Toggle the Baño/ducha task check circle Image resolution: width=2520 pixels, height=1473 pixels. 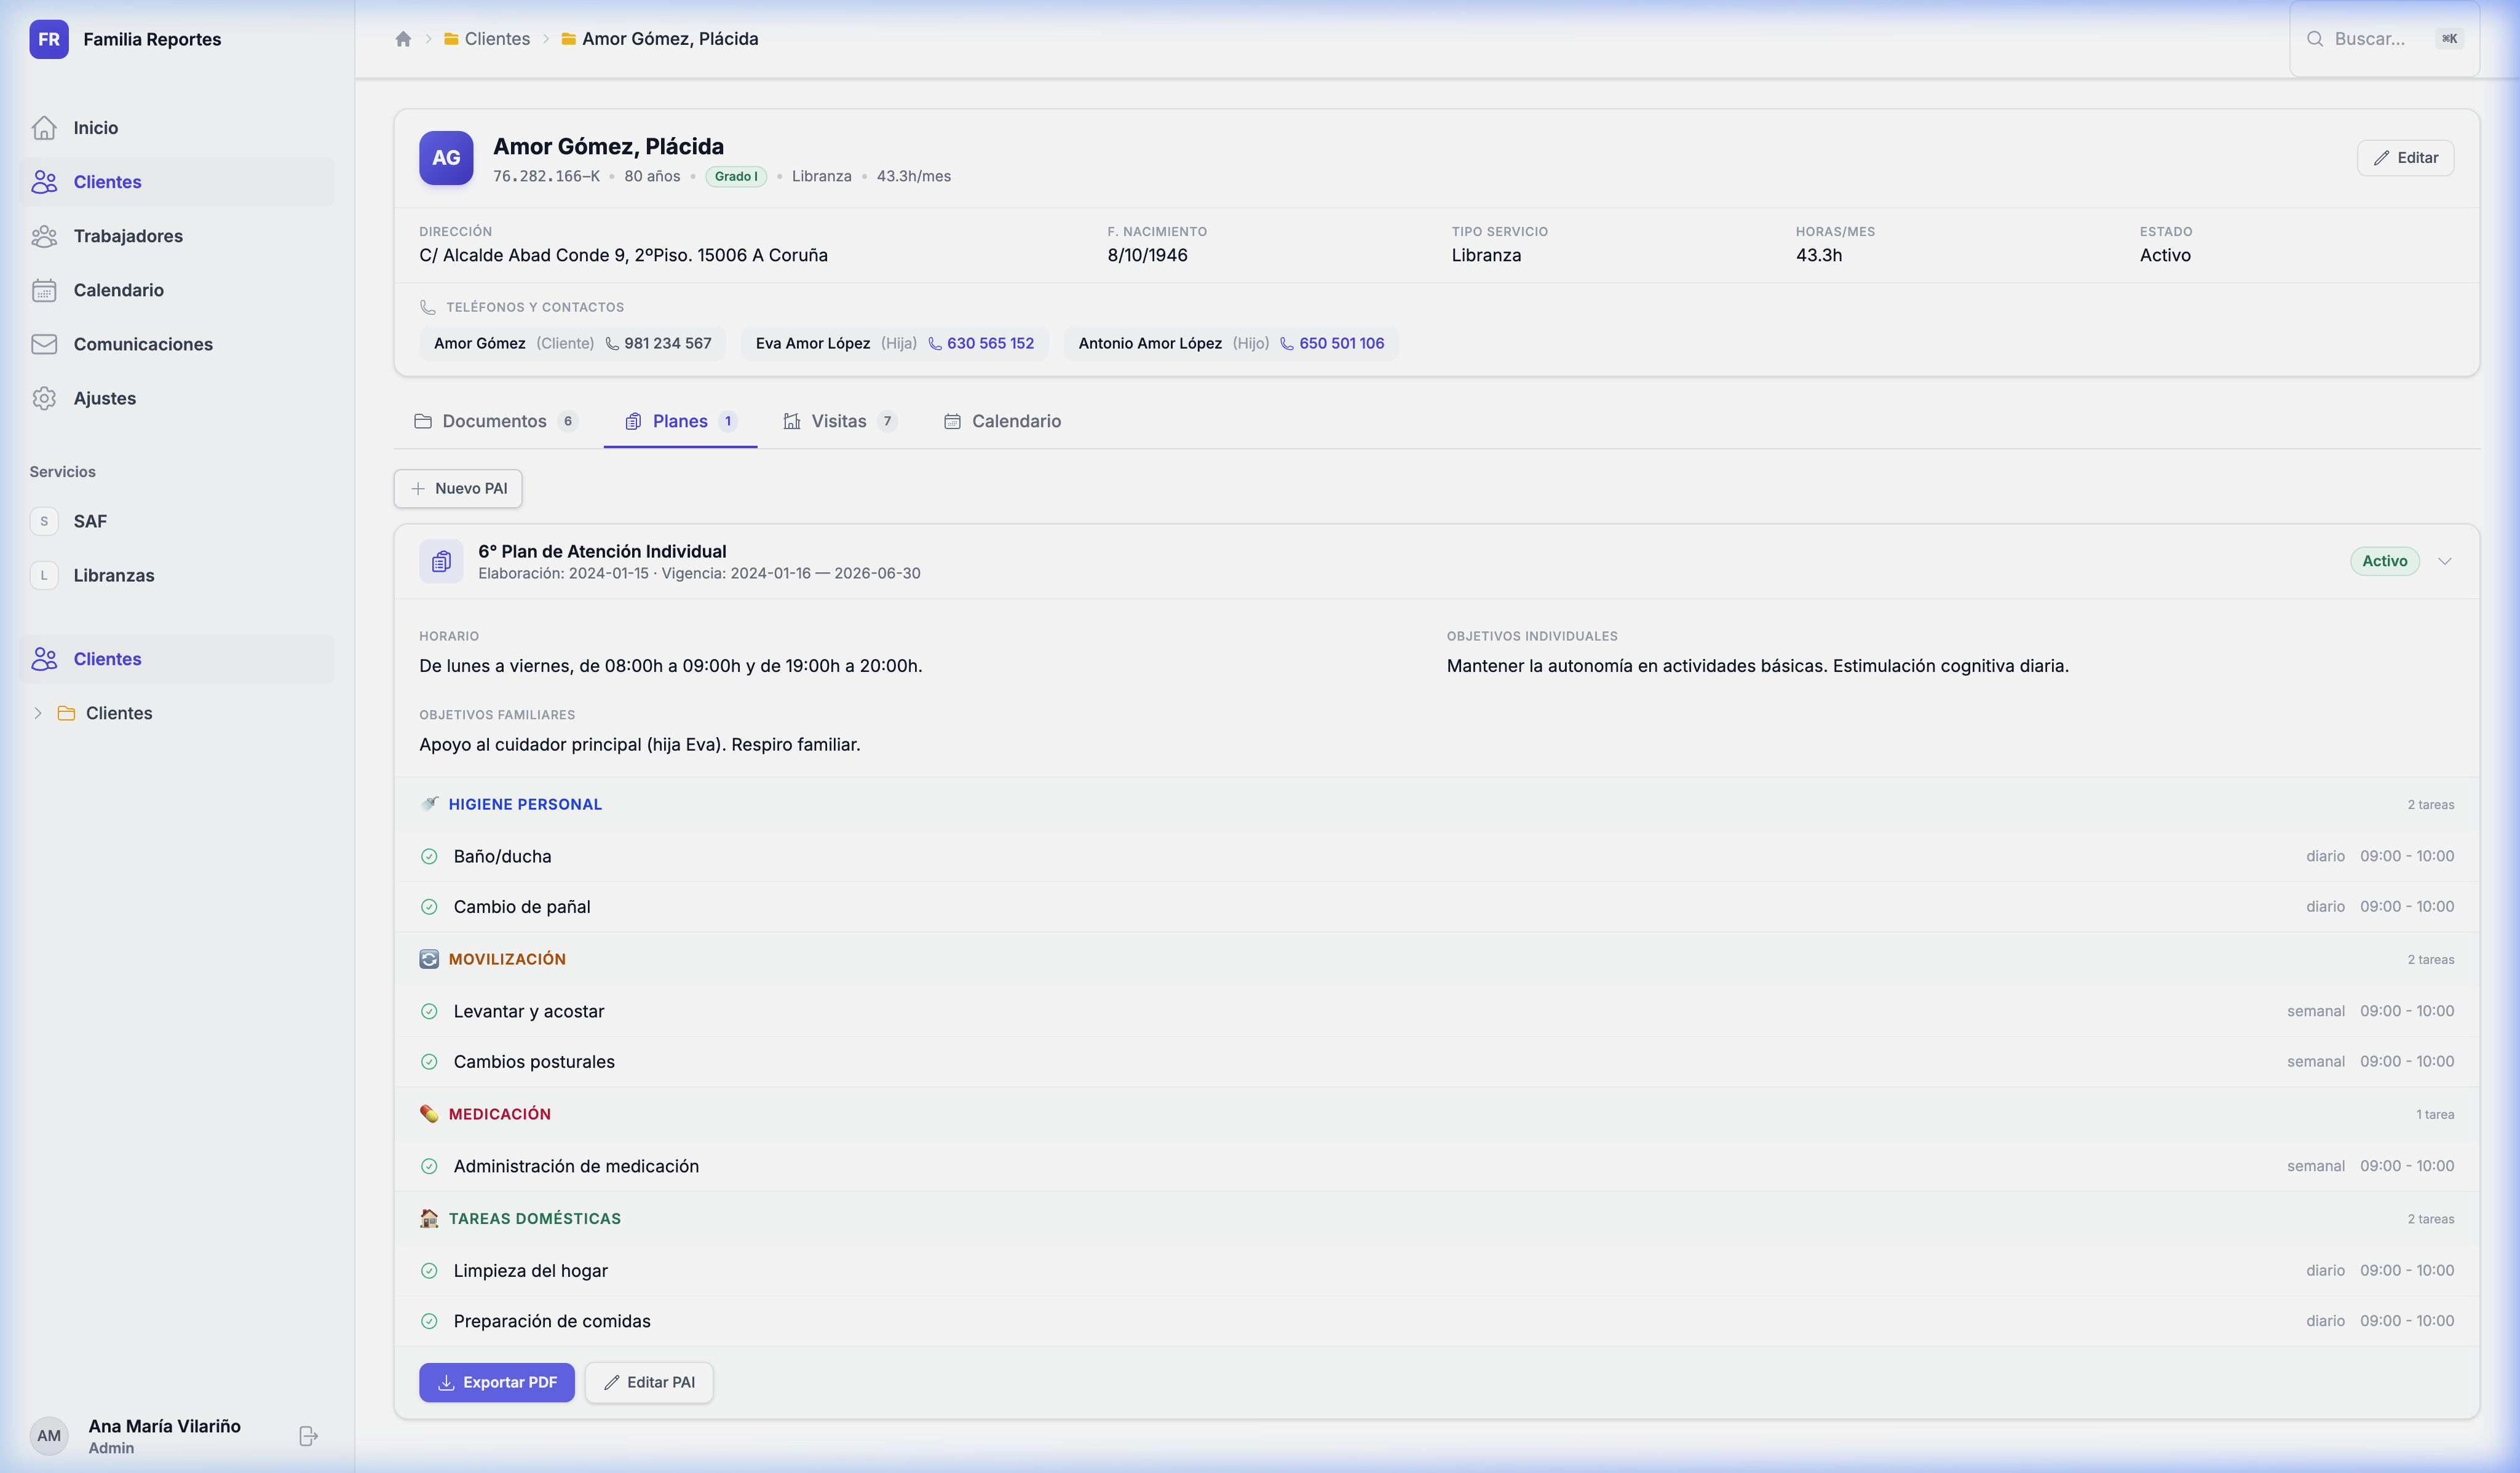point(429,856)
